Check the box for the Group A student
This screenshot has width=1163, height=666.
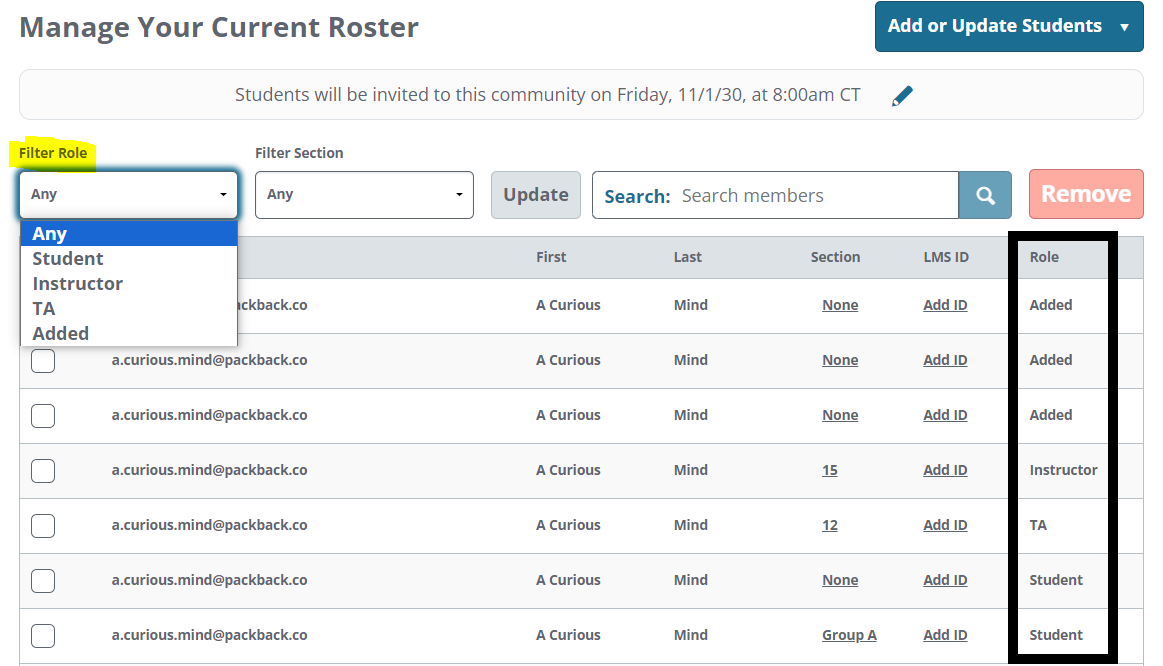tap(43, 635)
